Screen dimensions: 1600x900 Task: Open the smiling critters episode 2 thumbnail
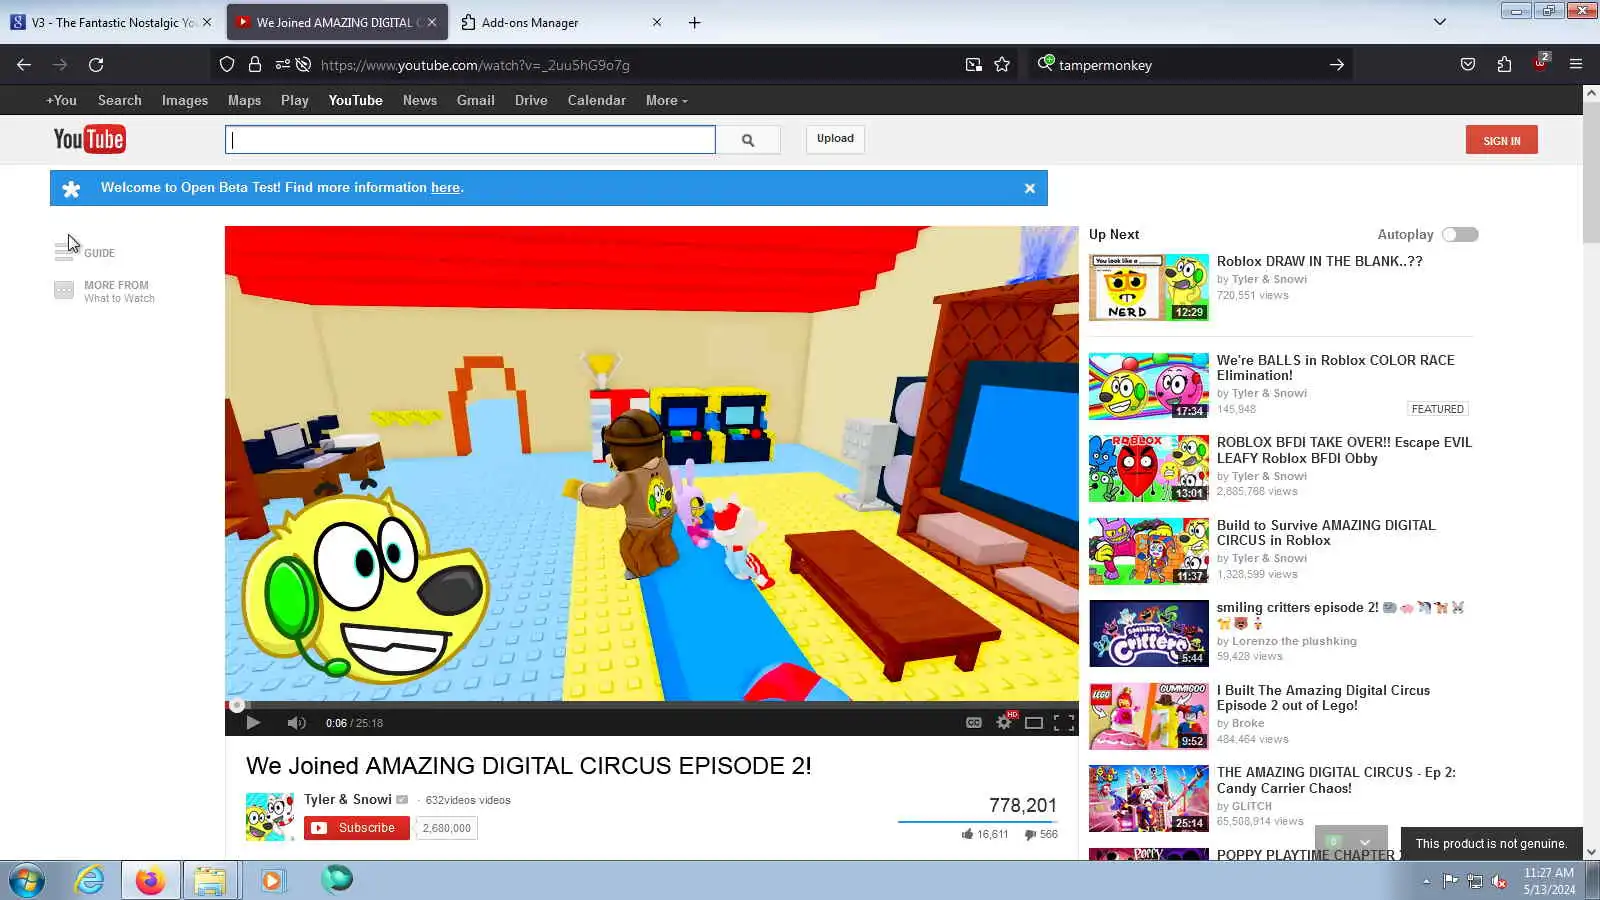click(x=1149, y=633)
